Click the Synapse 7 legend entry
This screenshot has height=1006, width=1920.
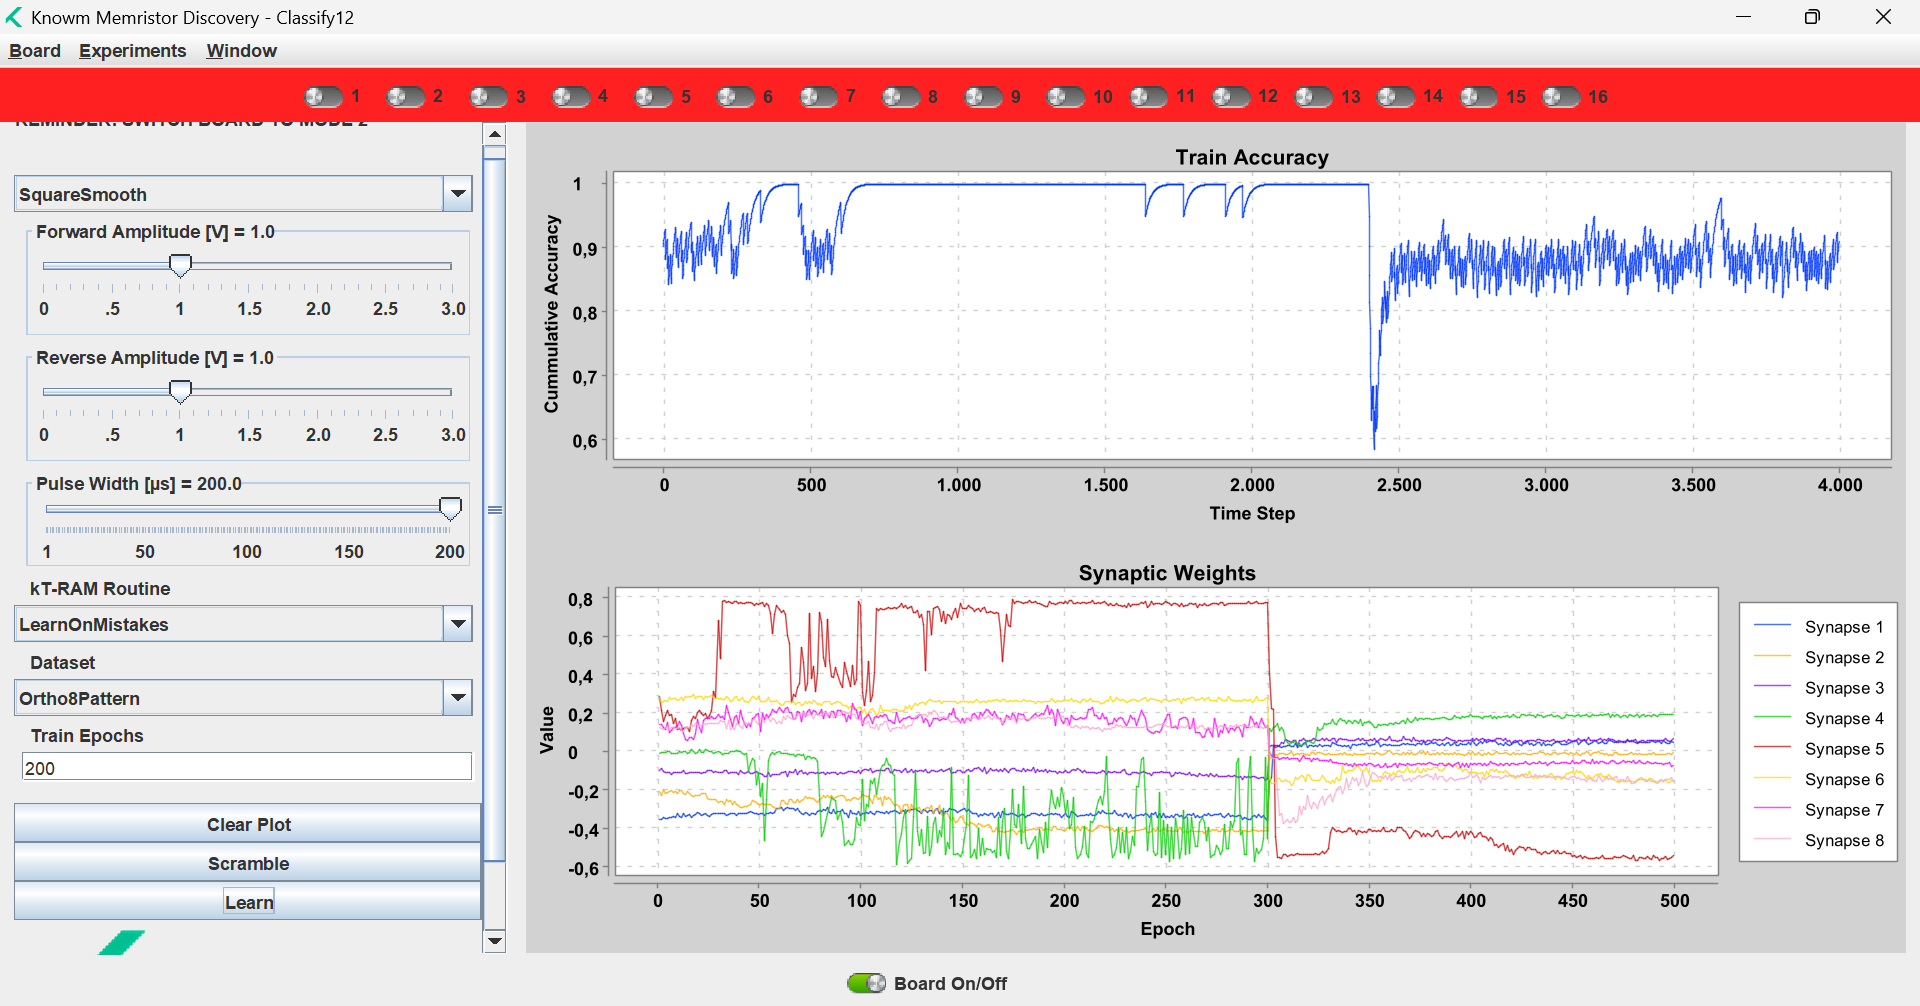pyautogui.click(x=1820, y=810)
